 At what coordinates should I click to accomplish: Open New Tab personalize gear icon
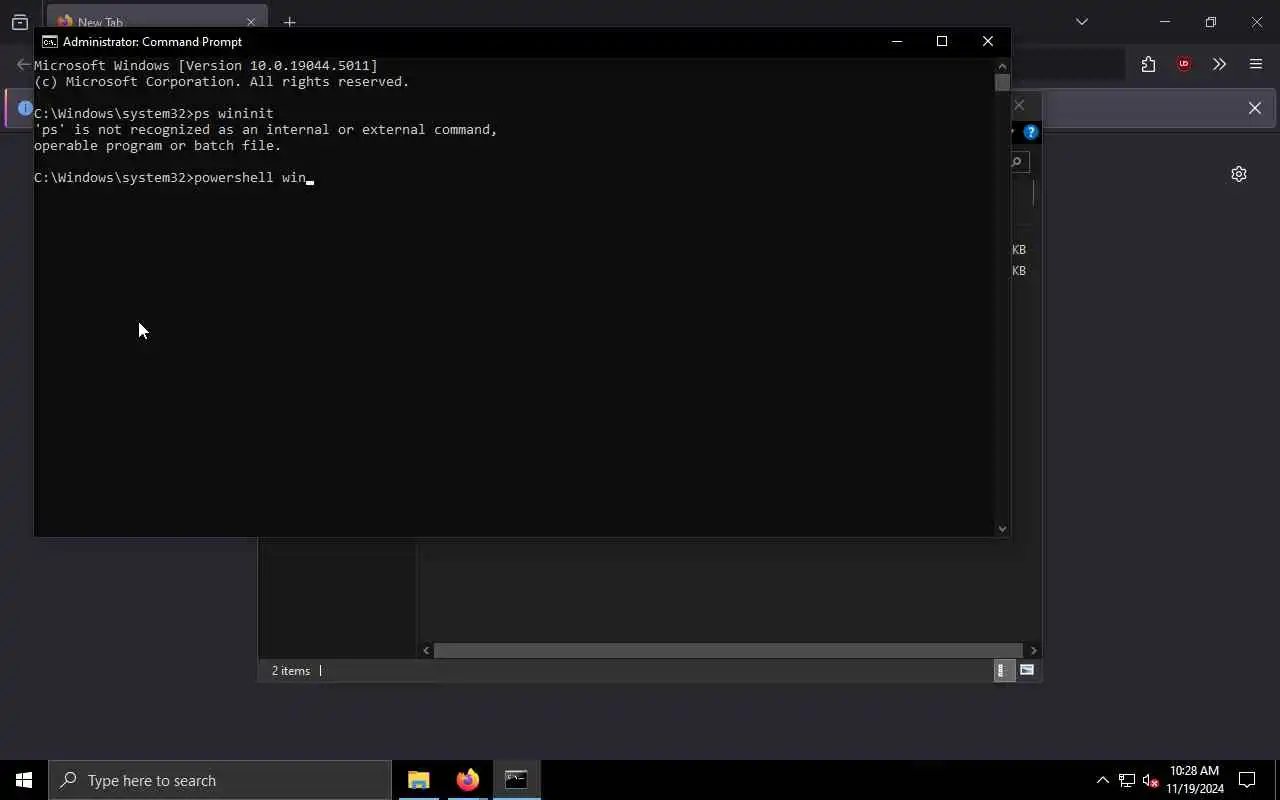click(x=1239, y=174)
